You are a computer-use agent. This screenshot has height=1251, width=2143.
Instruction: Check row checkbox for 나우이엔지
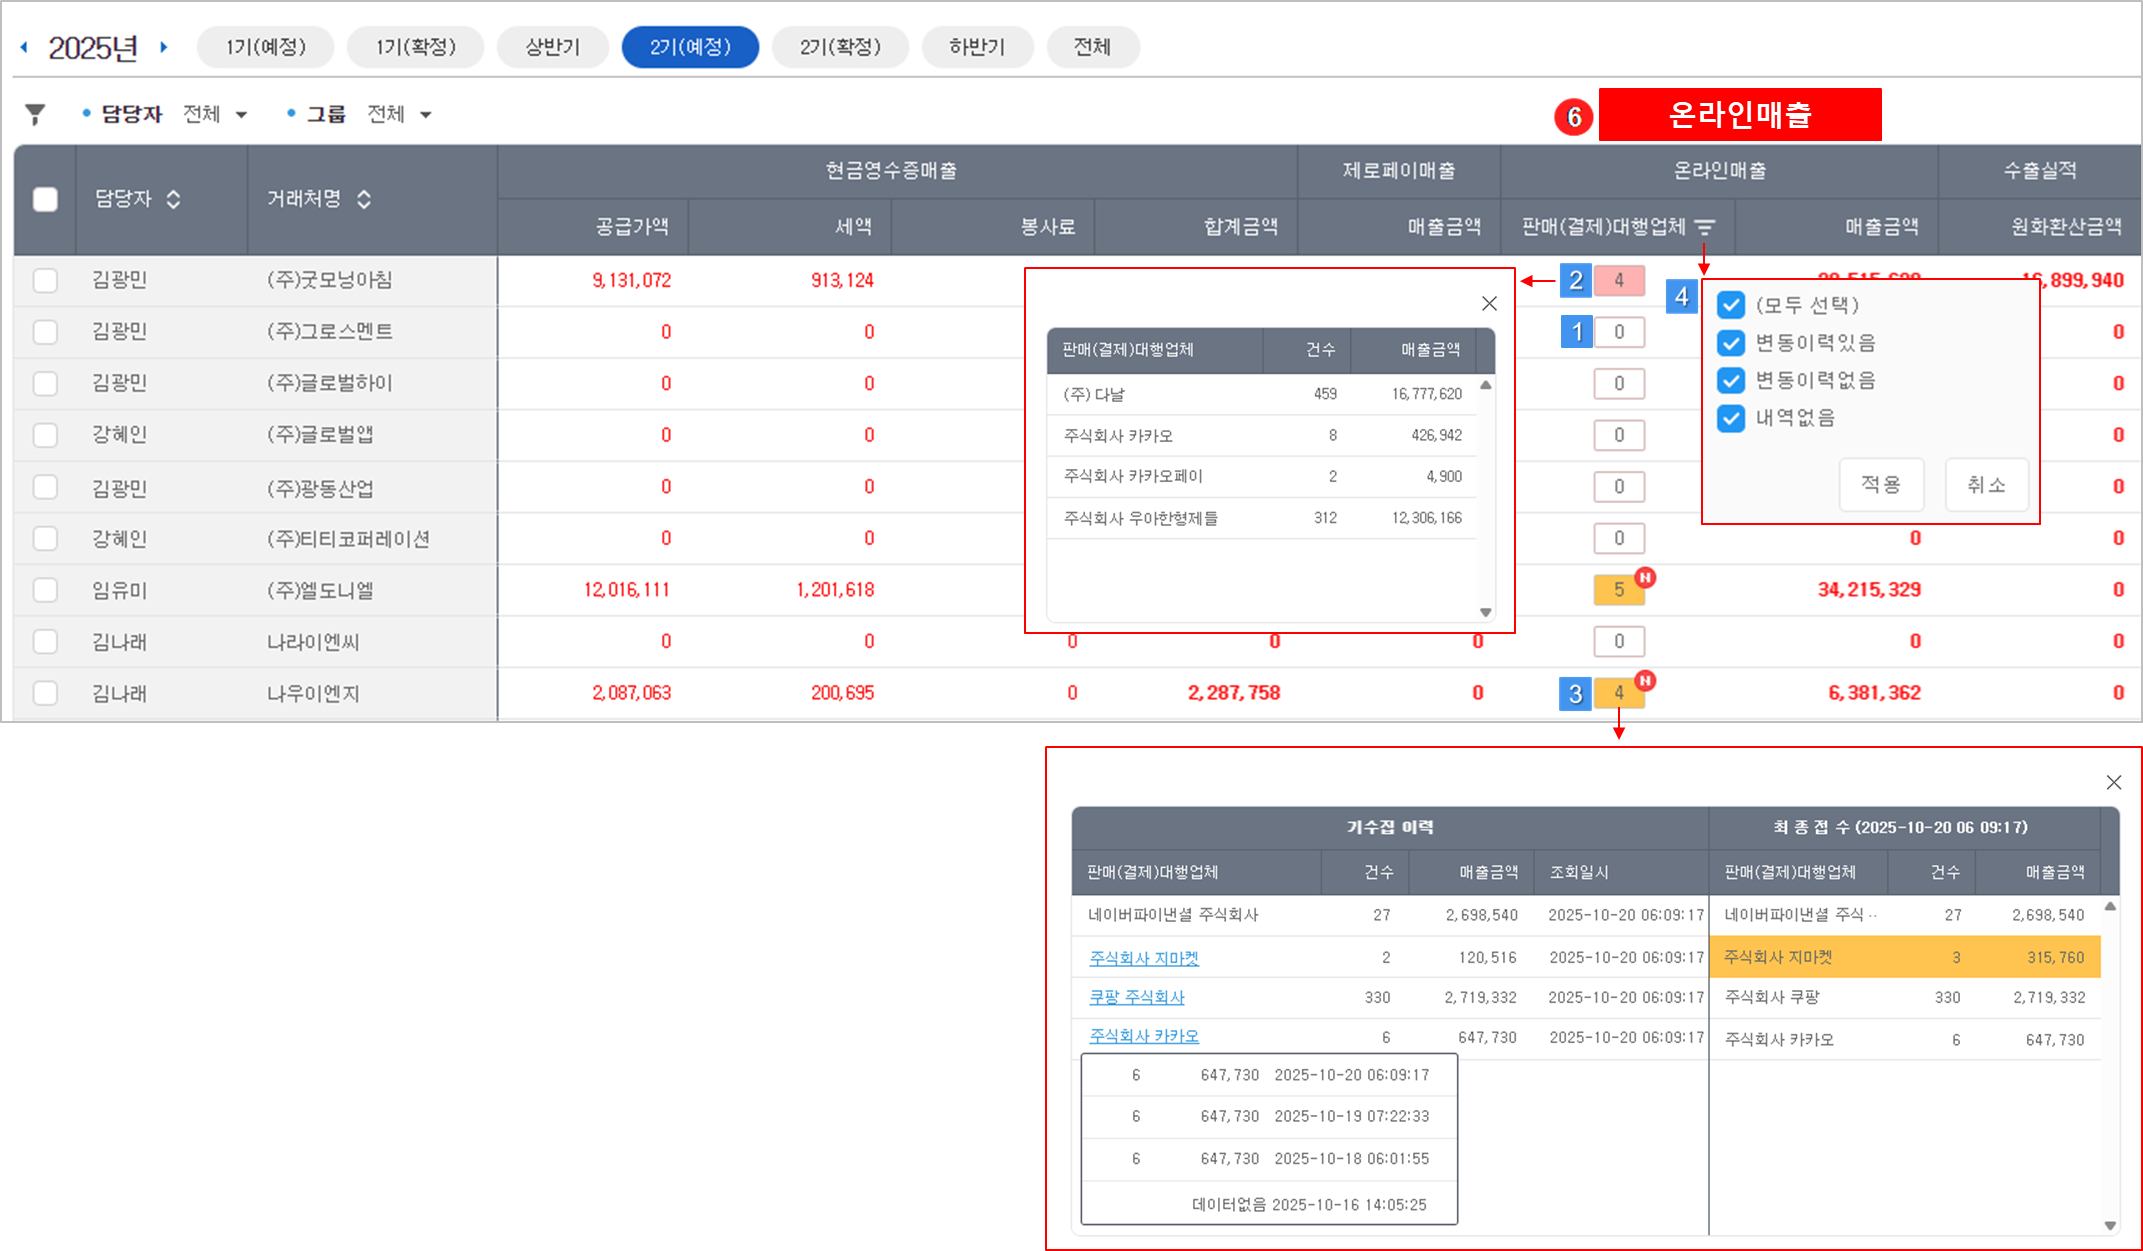click(45, 693)
